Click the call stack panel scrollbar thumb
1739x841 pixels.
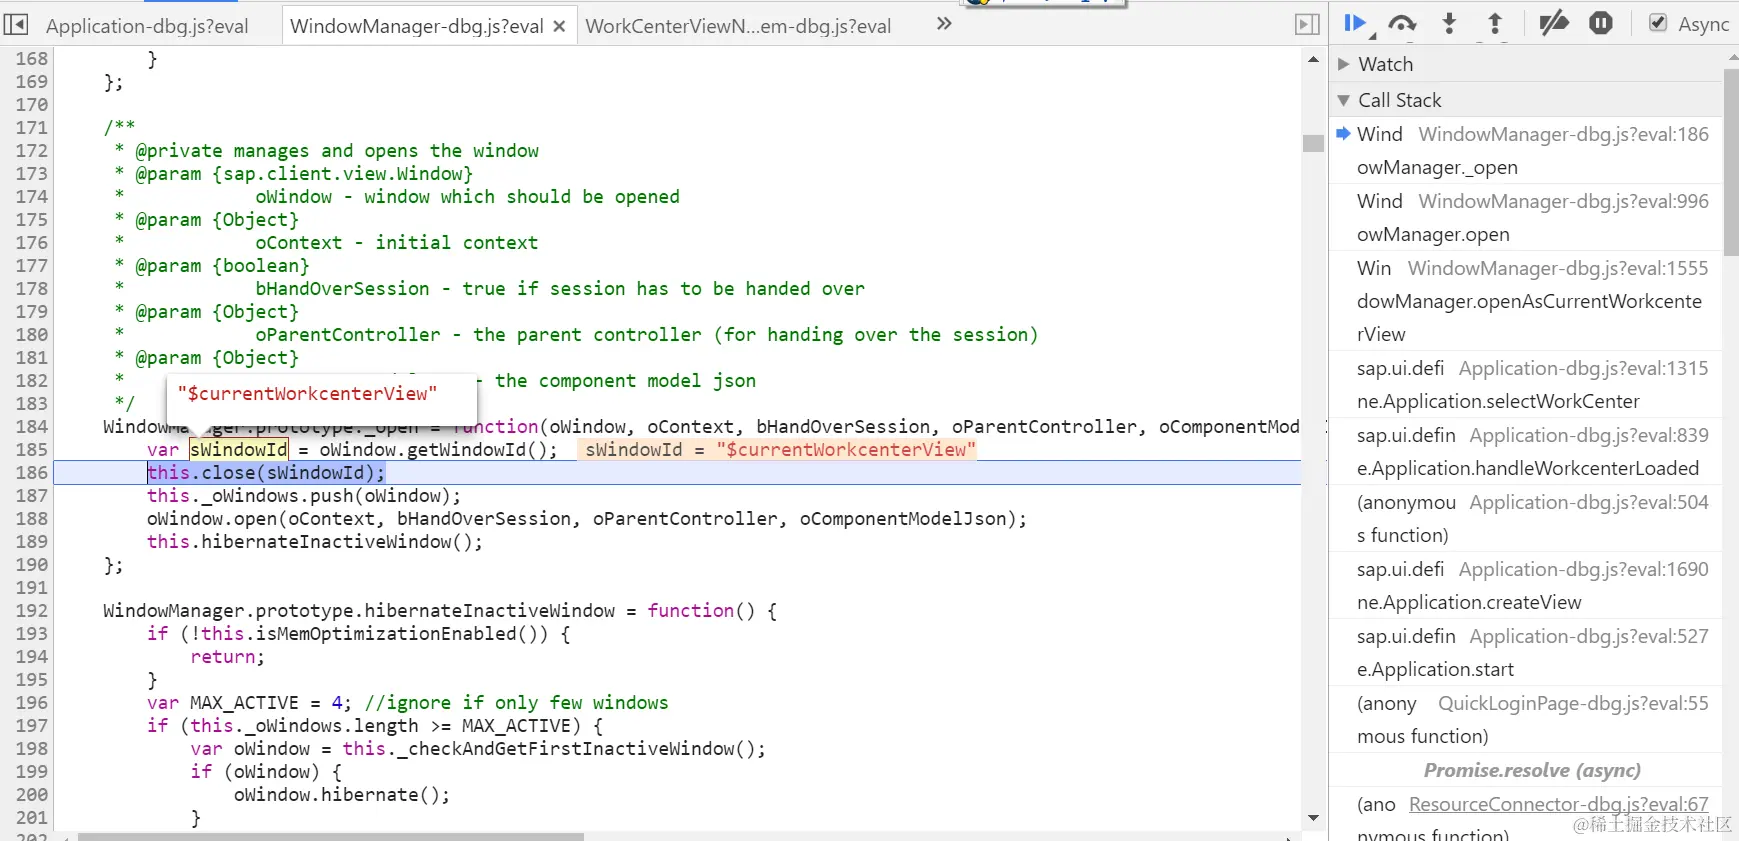click(x=1731, y=162)
